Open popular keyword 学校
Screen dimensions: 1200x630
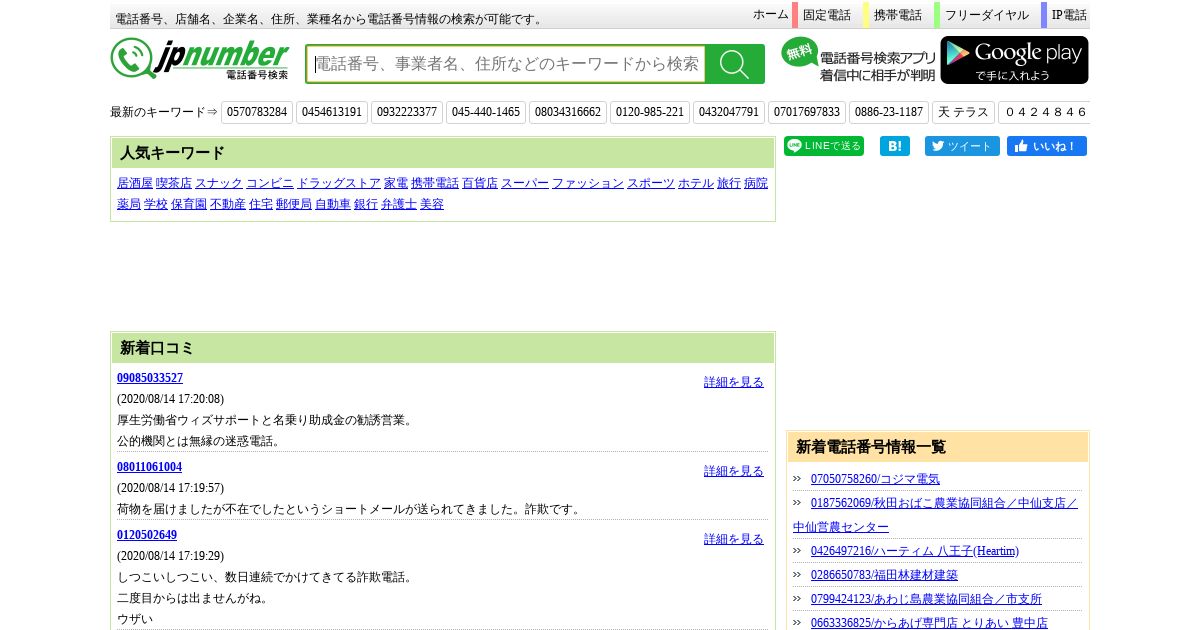[x=156, y=204]
